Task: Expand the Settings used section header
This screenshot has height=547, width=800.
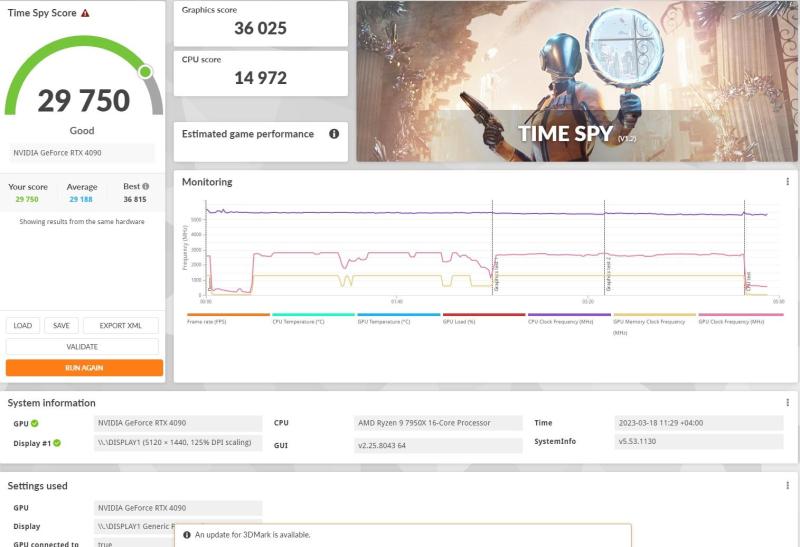Action: [x=38, y=486]
